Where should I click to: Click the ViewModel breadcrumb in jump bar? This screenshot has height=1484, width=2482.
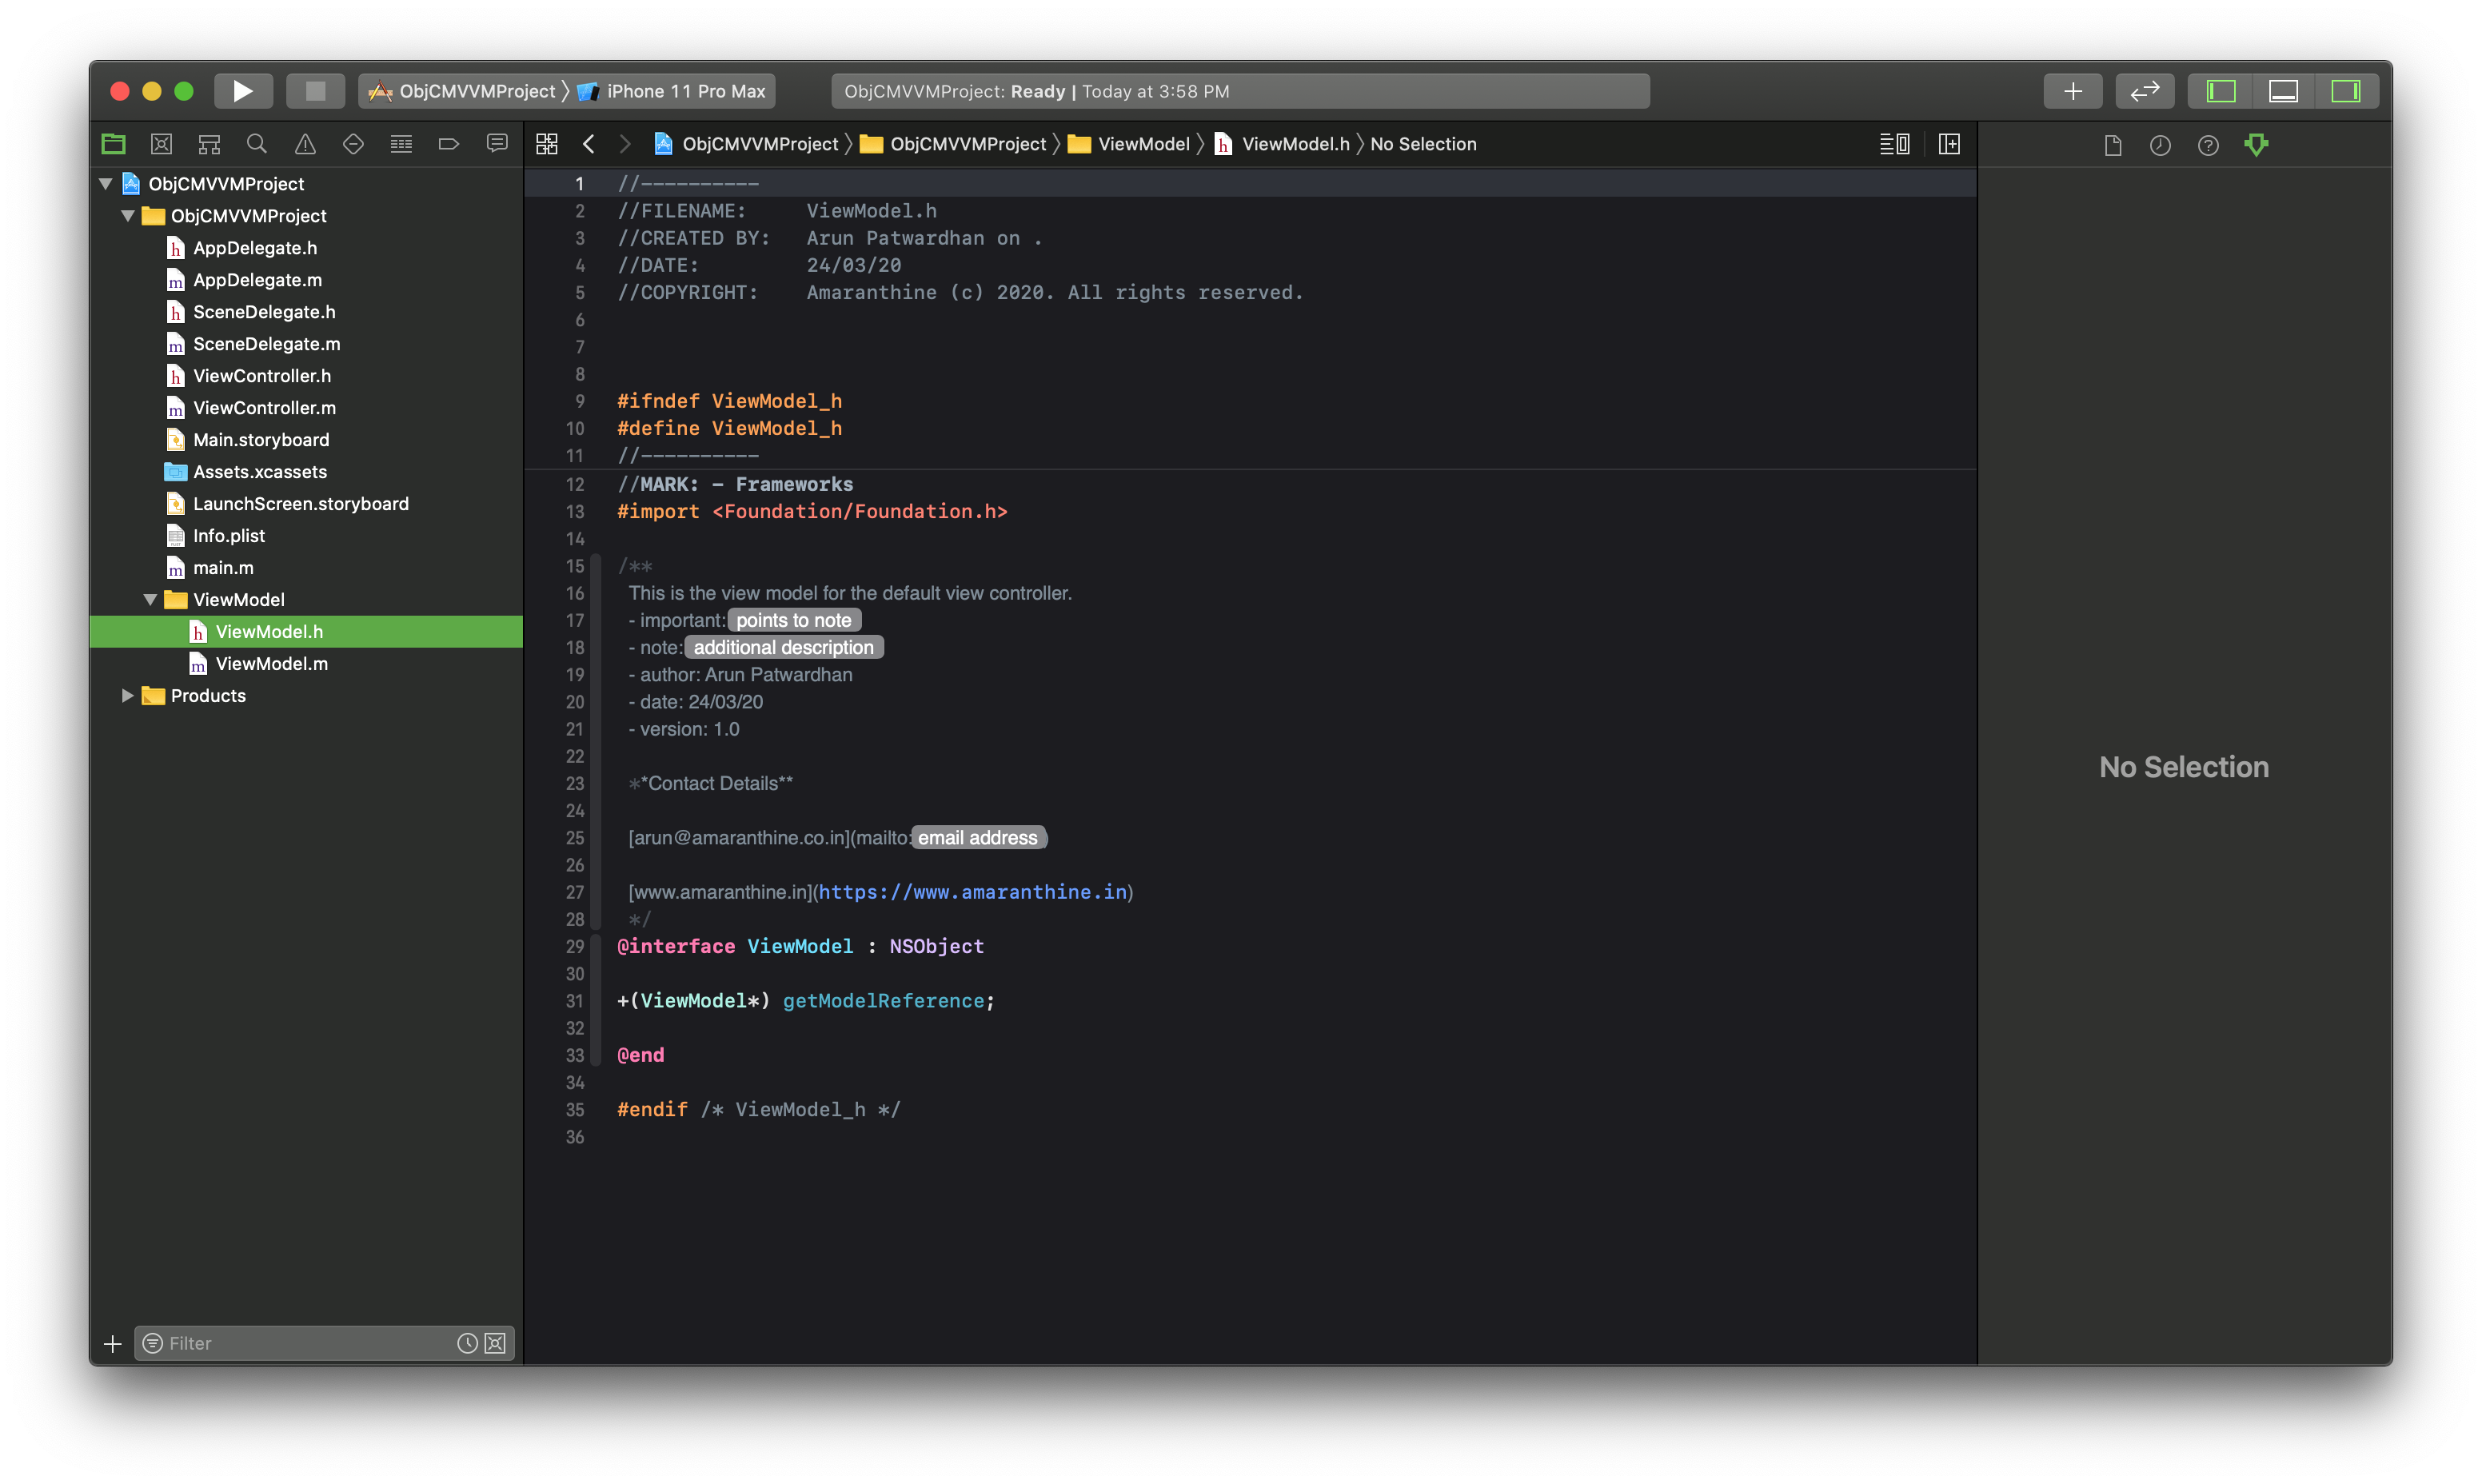[1143, 144]
